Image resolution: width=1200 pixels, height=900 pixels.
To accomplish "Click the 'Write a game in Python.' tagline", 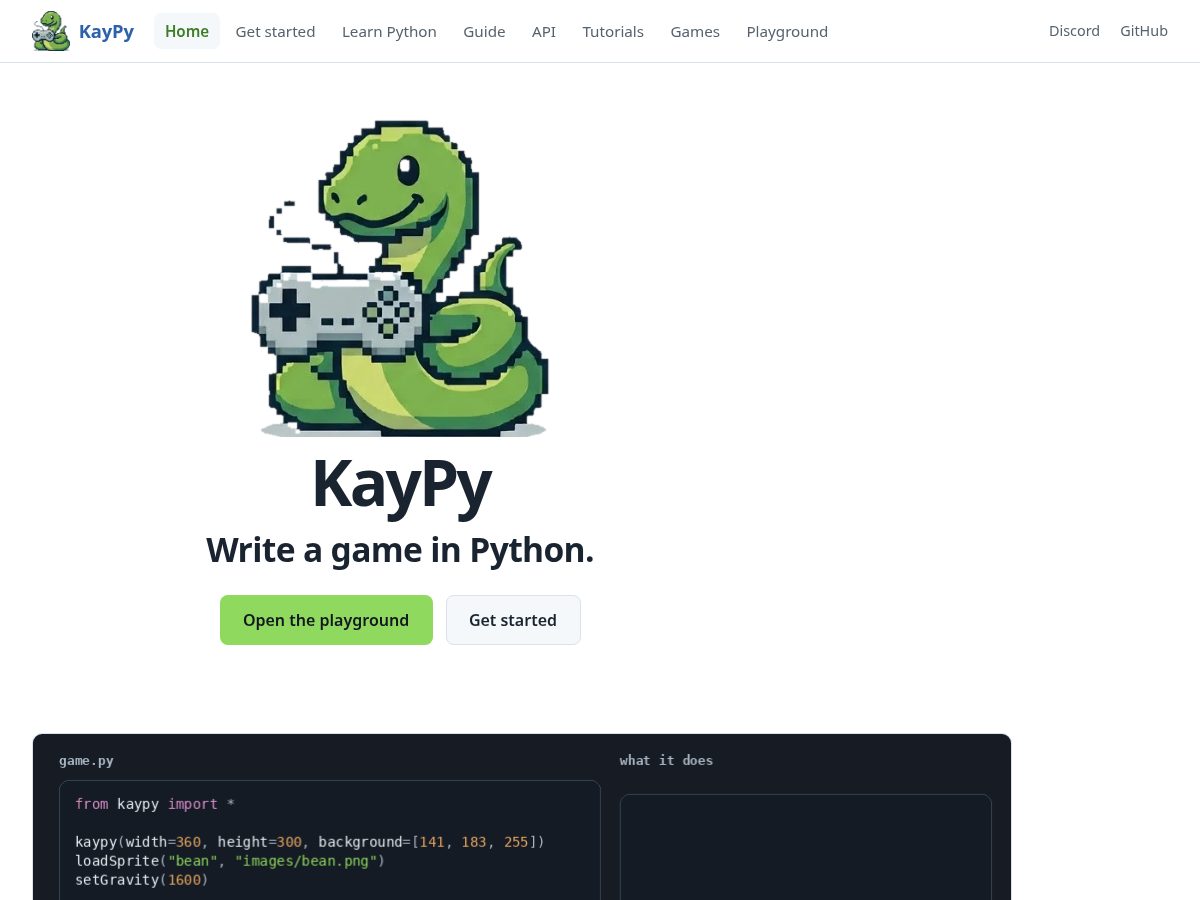I will pyautogui.click(x=400, y=550).
